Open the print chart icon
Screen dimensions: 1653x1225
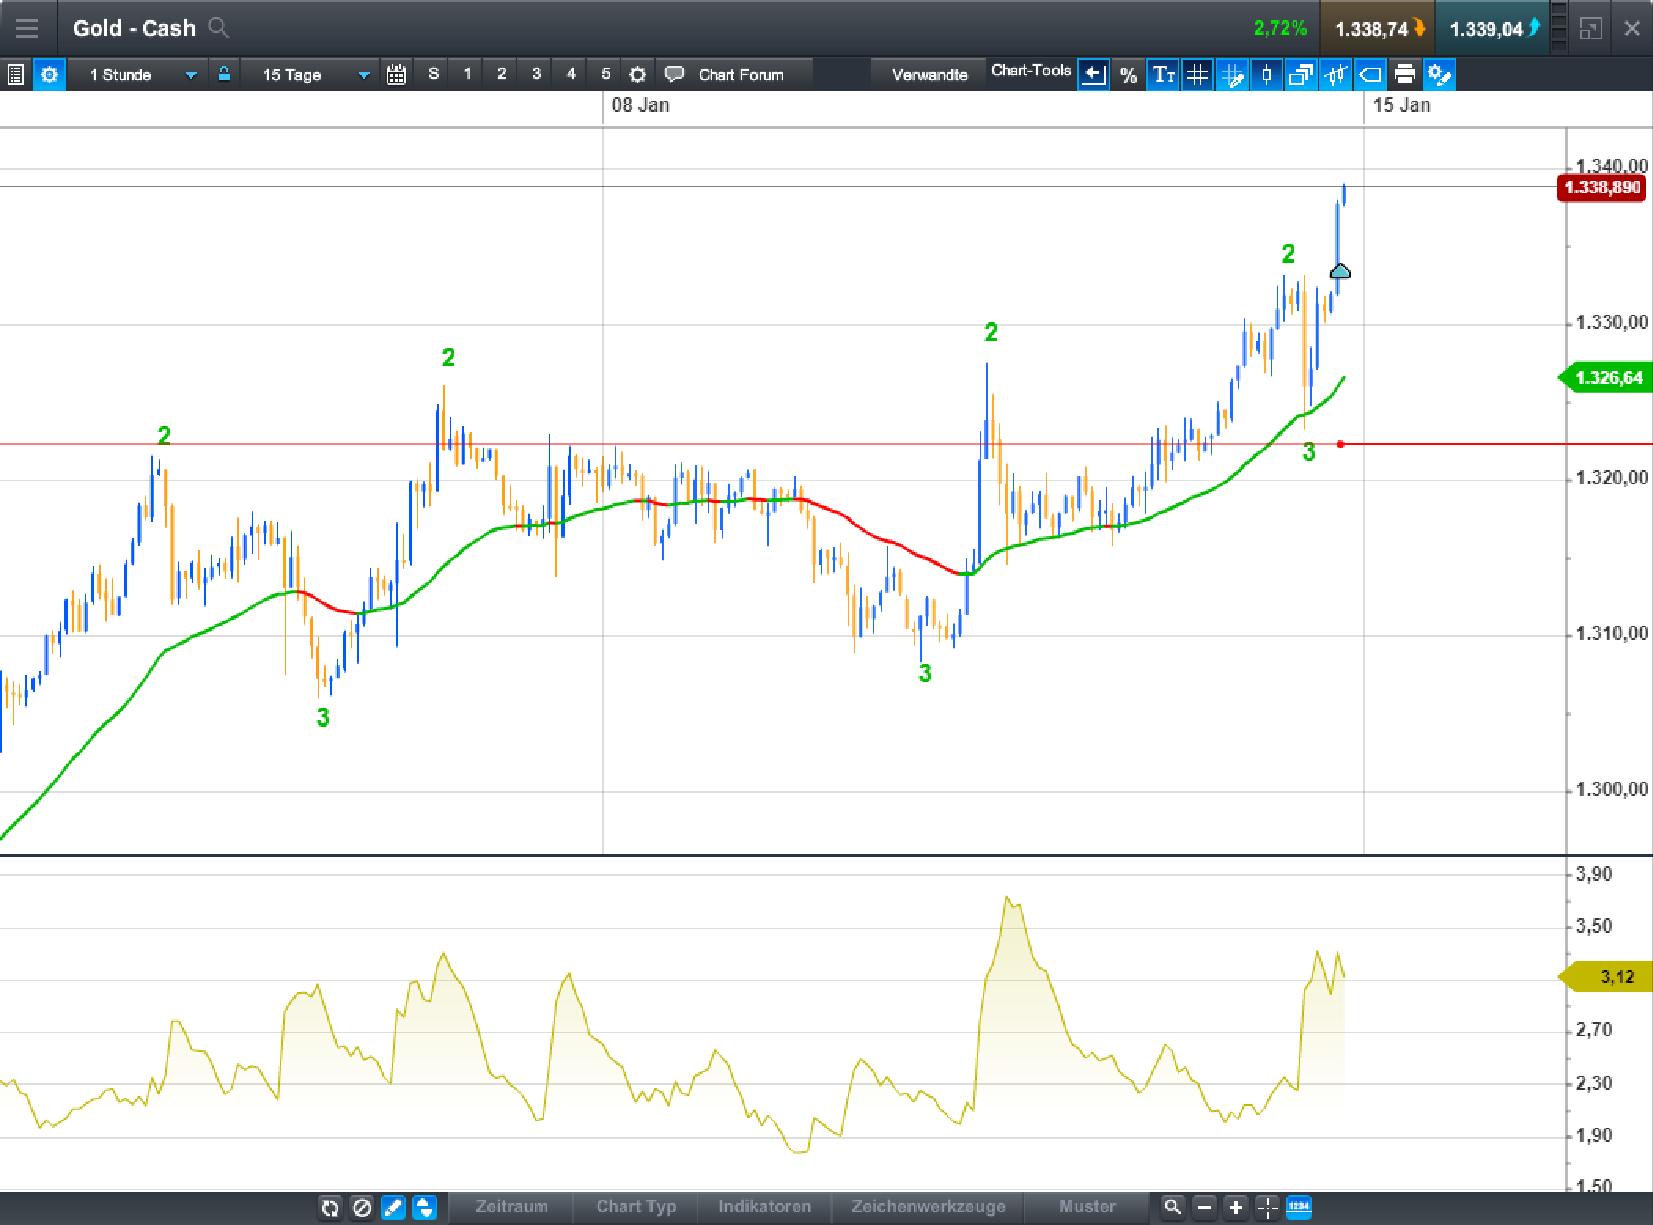click(1406, 73)
